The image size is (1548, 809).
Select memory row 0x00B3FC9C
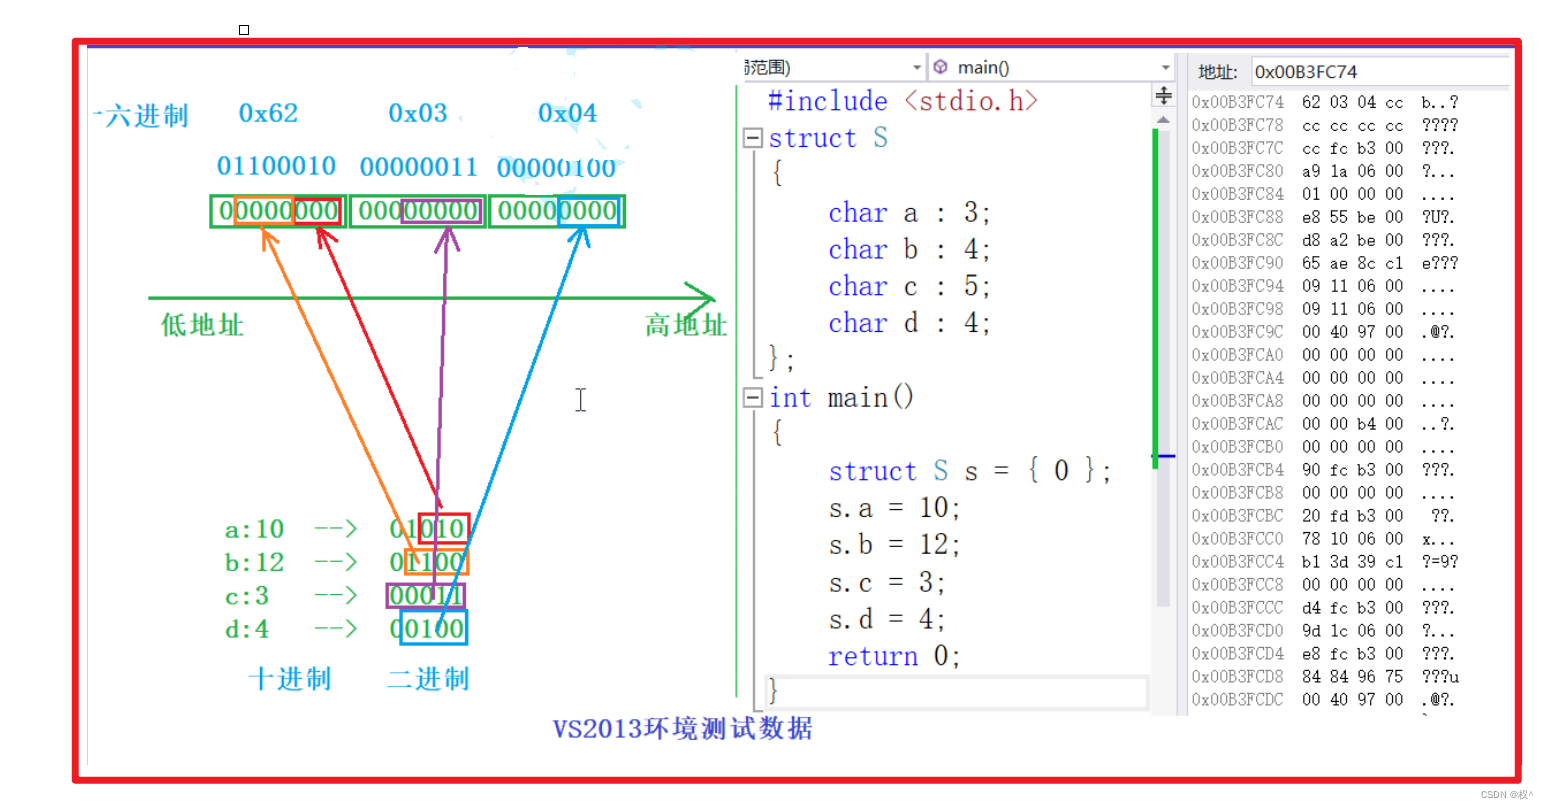click(1325, 332)
